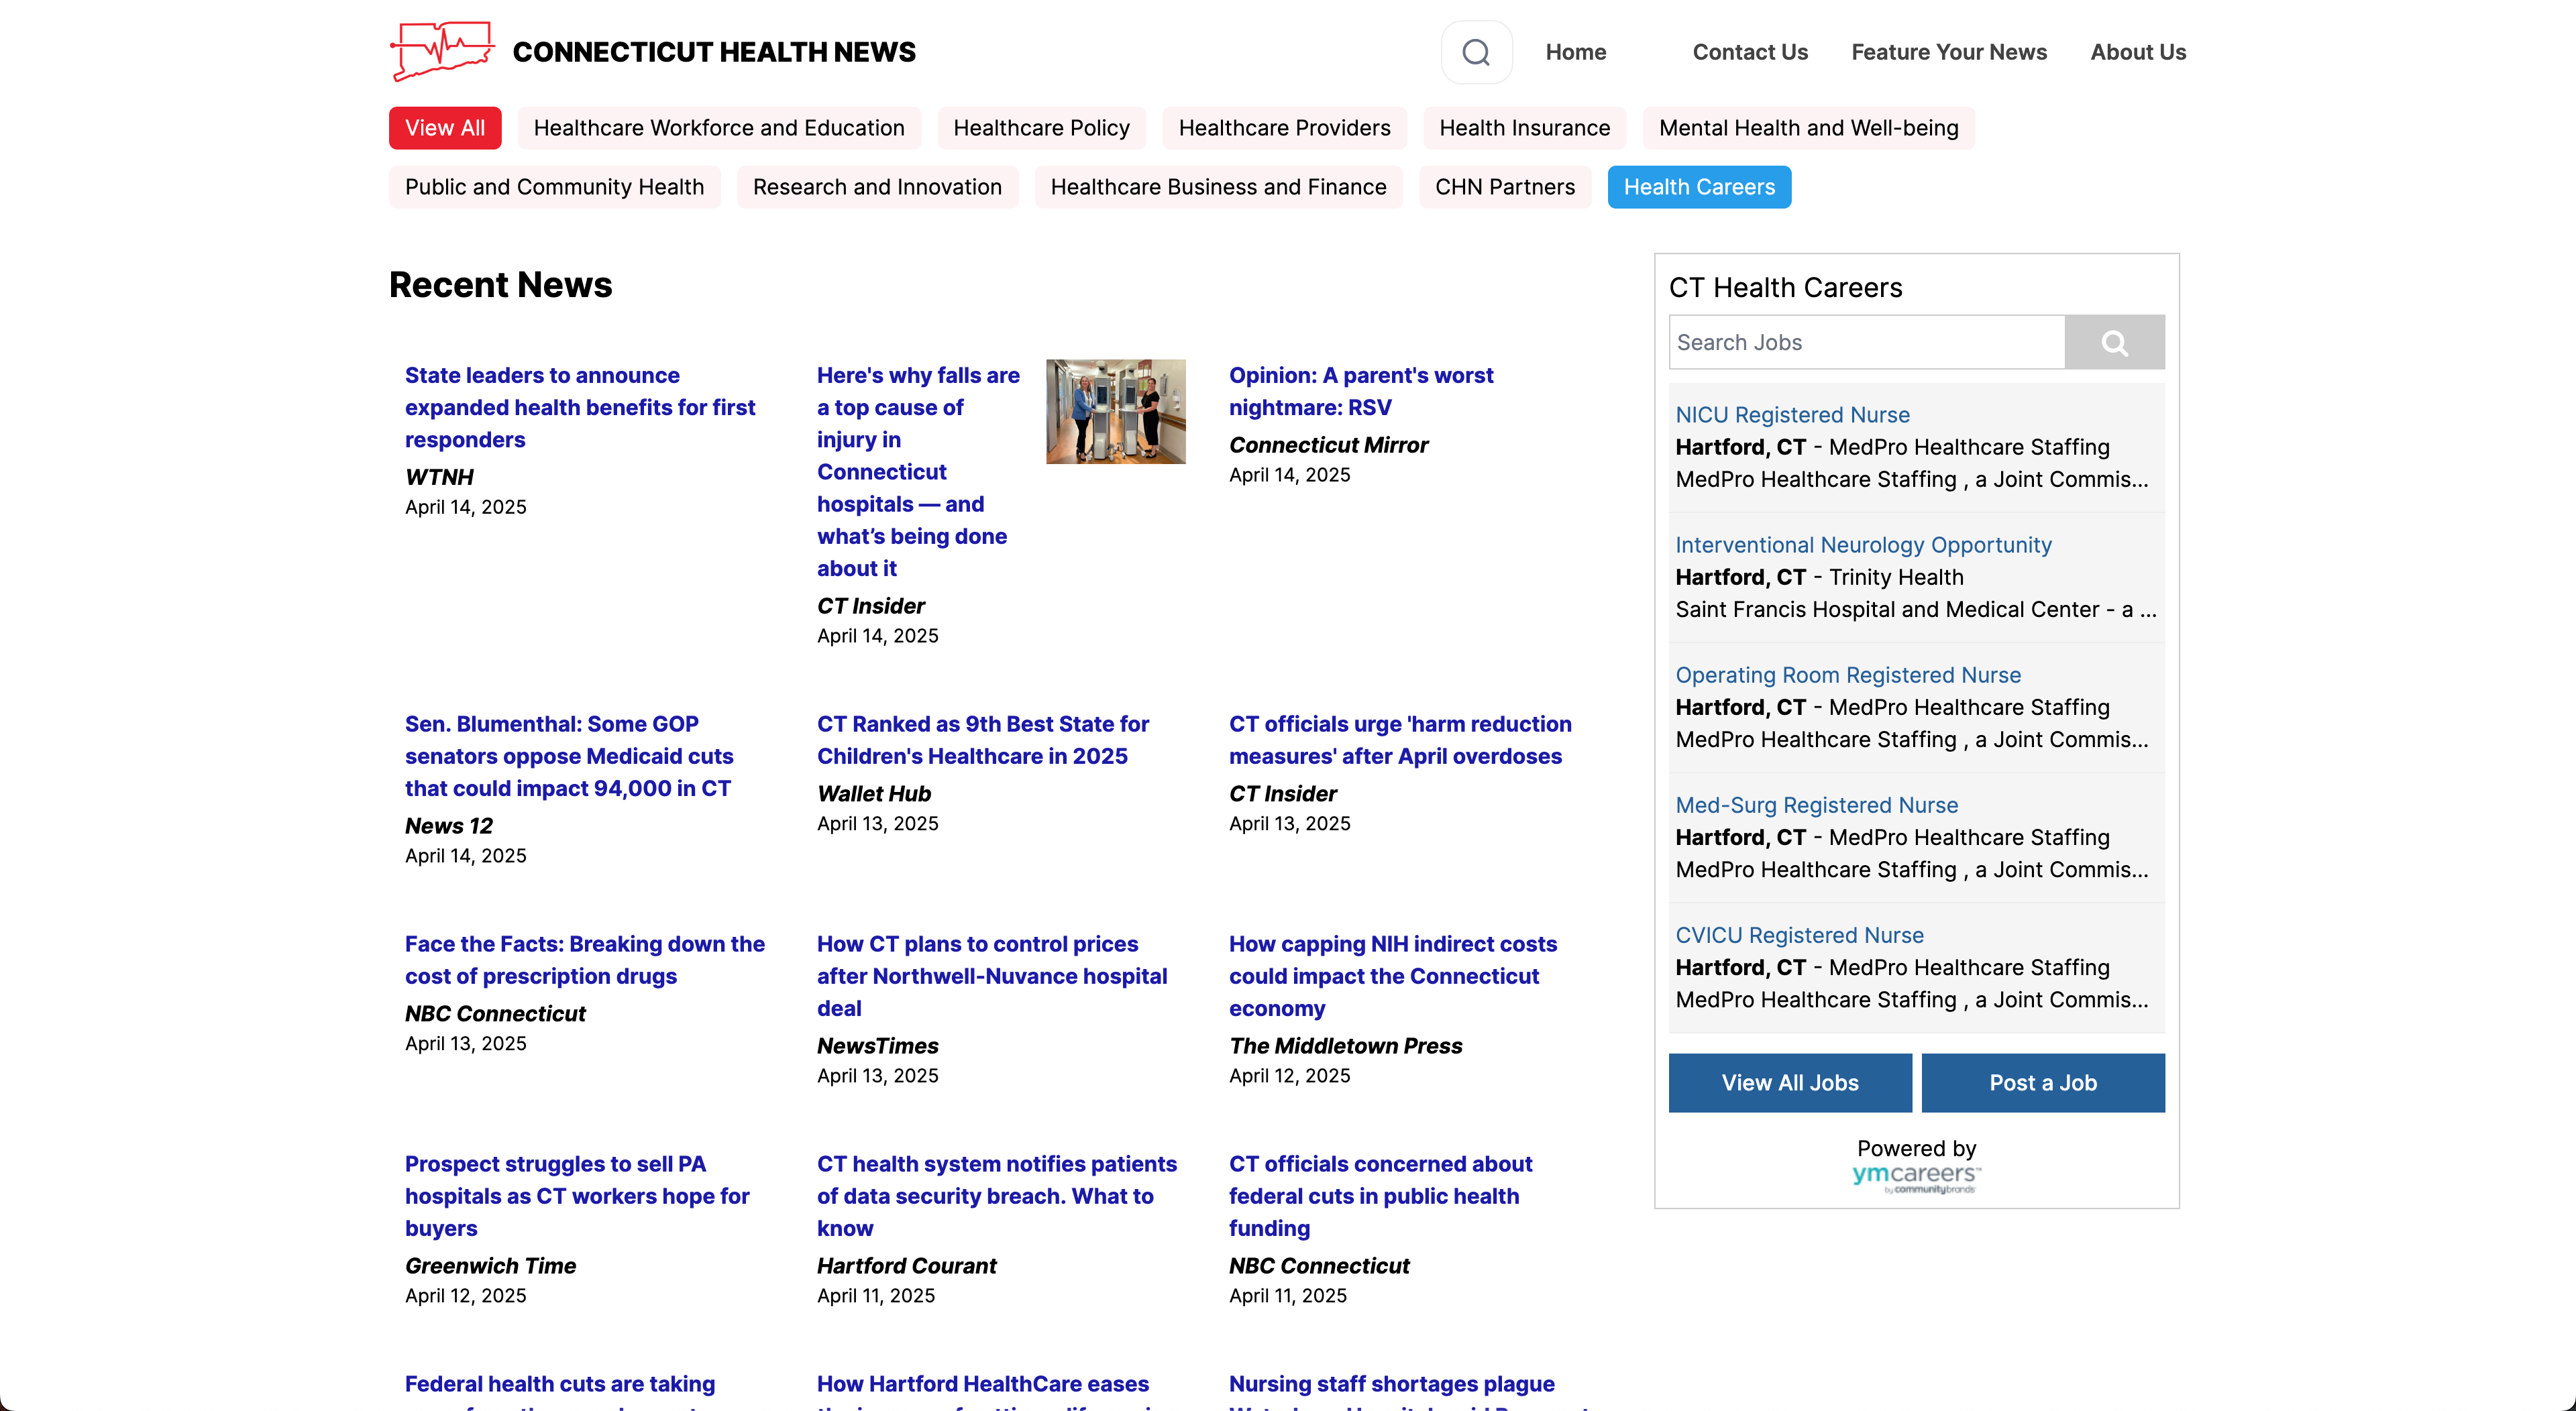Filter by Public and Community Health
This screenshot has width=2576, height=1411.
click(554, 187)
